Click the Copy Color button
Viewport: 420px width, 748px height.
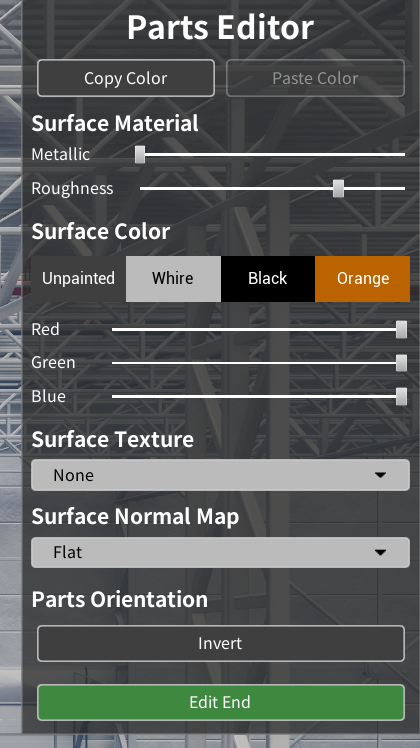click(126, 78)
